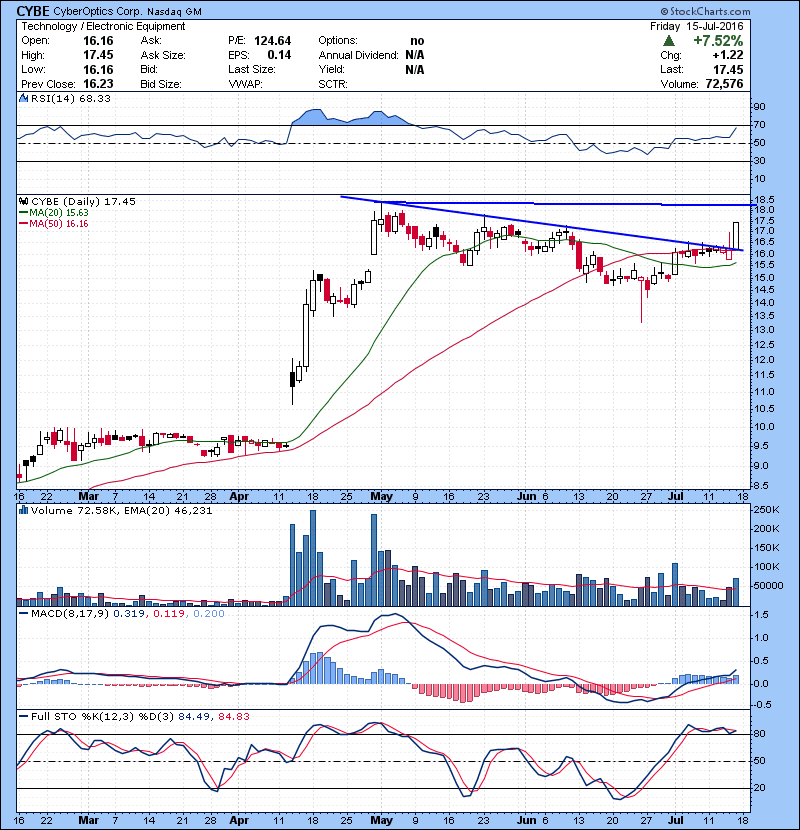The width and height of the screenshot is (800, 830).
Task: Click the MACD signal value 0.119
Action: pyautogui.click(x=169, y=614)
